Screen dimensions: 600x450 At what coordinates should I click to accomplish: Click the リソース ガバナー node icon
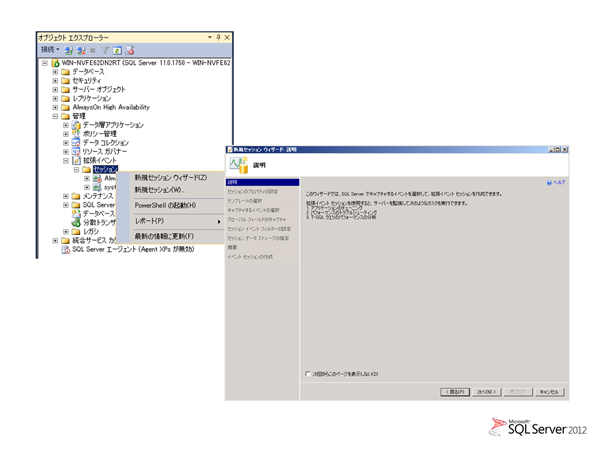76,152
